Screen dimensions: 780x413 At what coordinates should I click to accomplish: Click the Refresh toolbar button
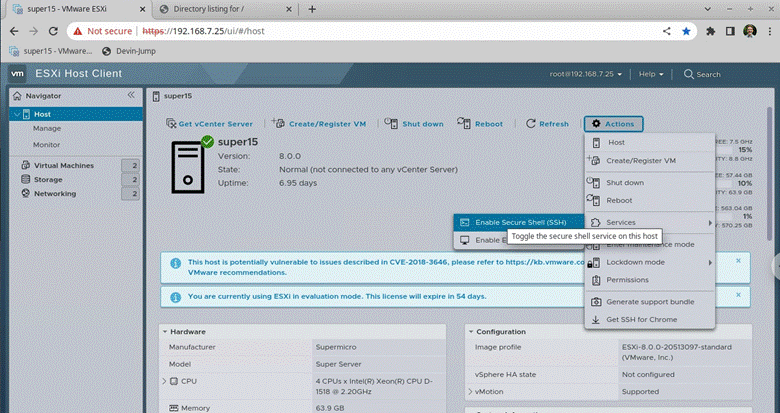click(x=547, y=124)
